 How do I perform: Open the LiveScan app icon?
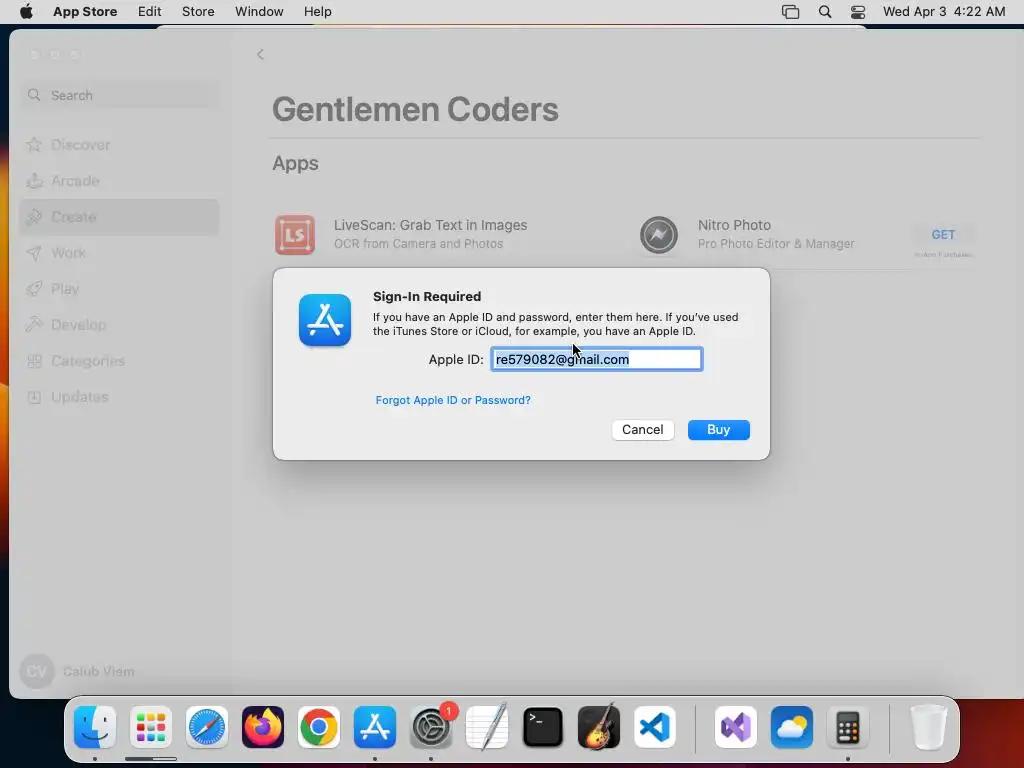point(295,234)
